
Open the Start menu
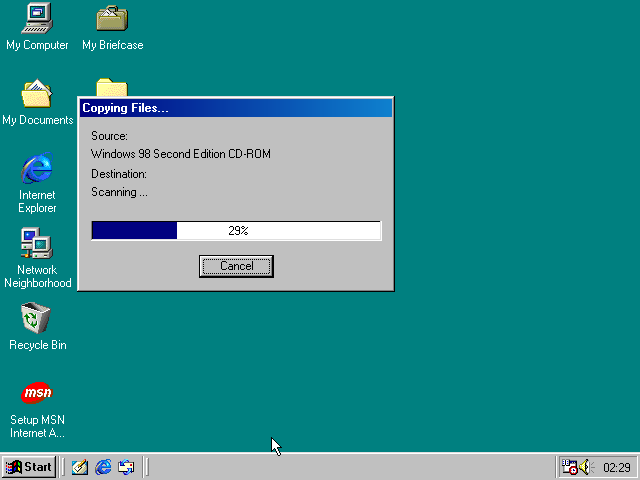click(x=29, y=467)
